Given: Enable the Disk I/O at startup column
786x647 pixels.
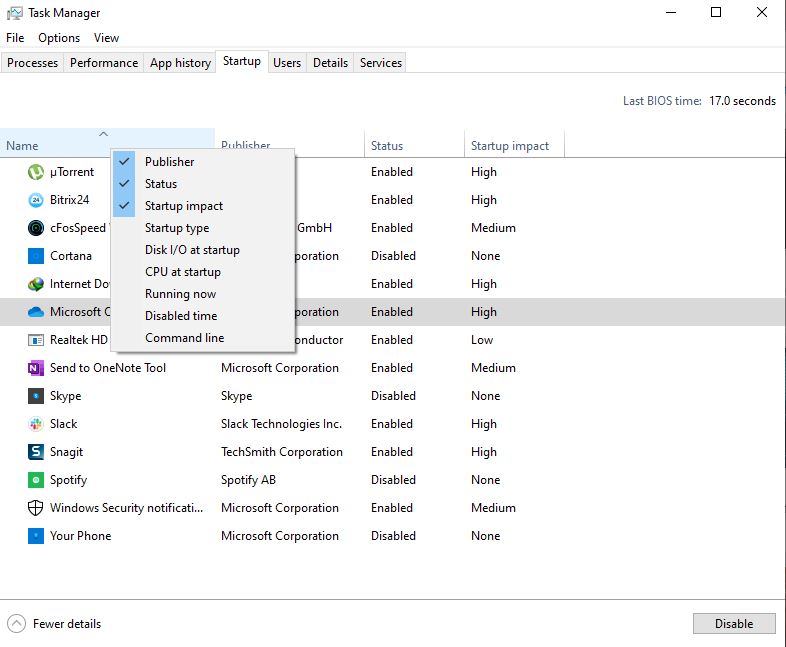Looking at the screenshot, I should click(x=203, y=250).
